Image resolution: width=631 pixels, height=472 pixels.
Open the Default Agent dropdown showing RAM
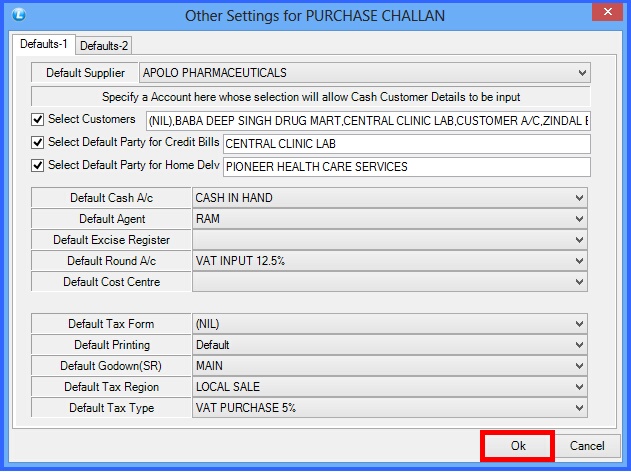click(x=390, y=219)
